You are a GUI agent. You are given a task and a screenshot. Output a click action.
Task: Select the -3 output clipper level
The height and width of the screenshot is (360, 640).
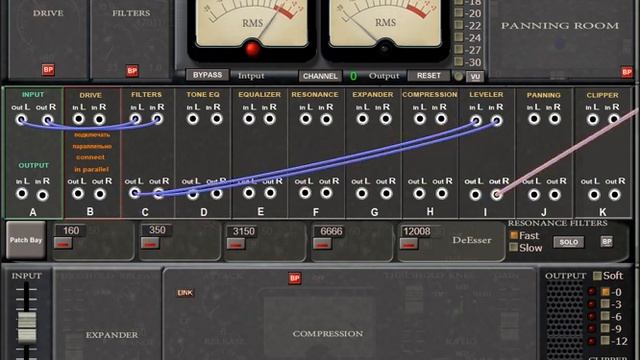point(605,304)
